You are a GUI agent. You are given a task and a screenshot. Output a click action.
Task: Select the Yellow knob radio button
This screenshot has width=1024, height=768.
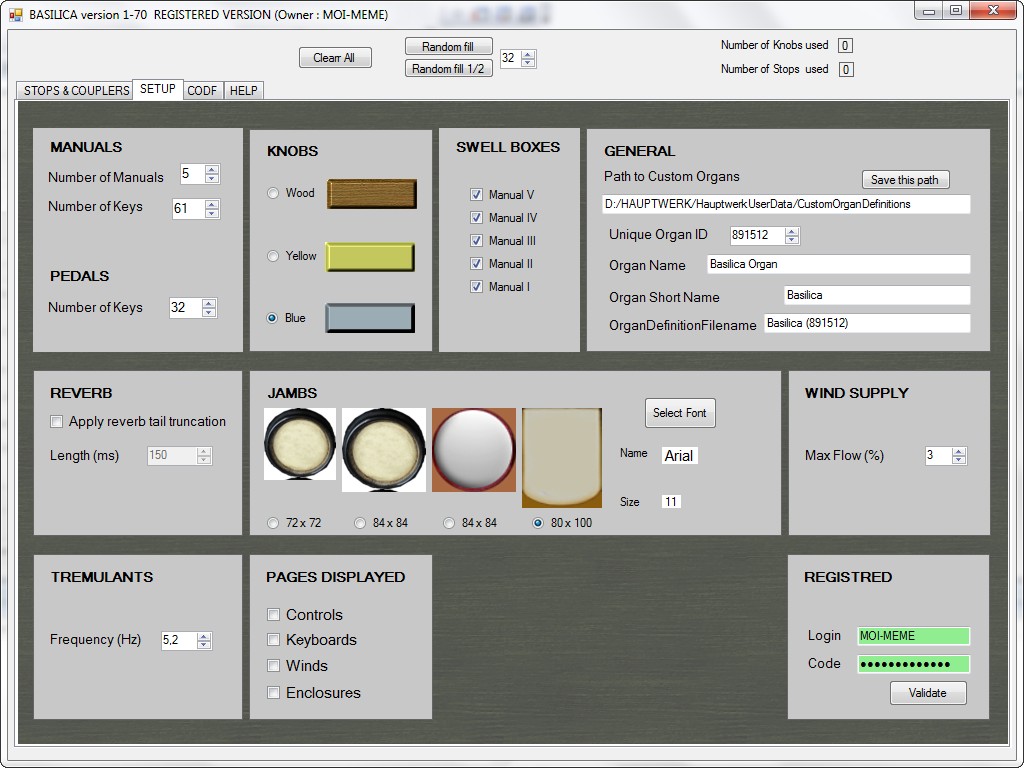click(273, 256)
